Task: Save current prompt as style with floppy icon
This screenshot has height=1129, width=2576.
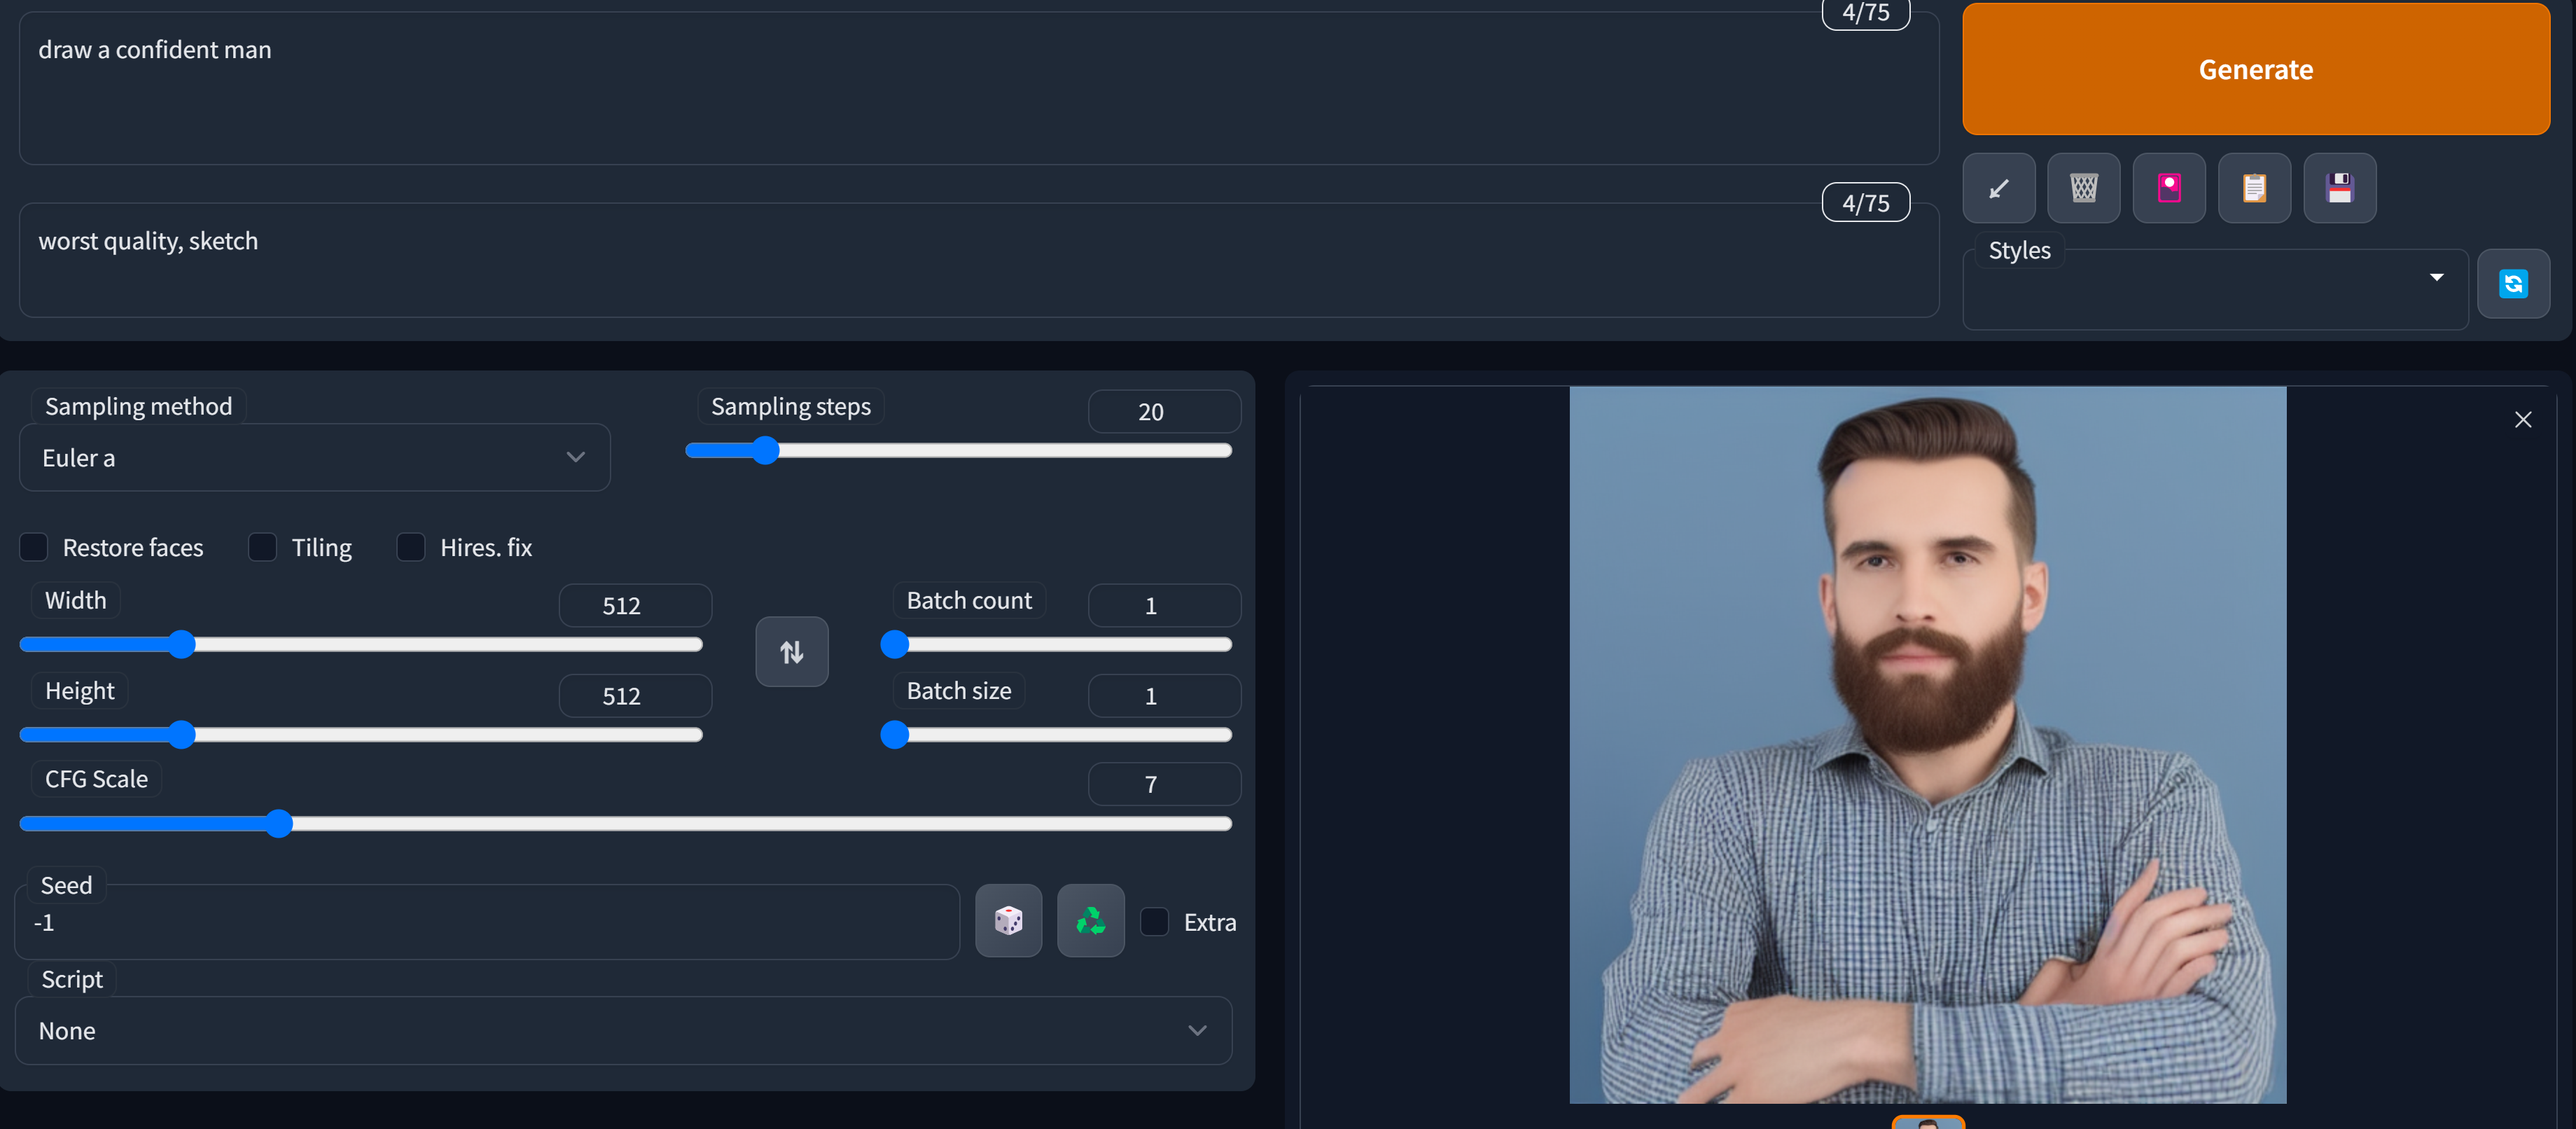Action: tap(2340, 188)
